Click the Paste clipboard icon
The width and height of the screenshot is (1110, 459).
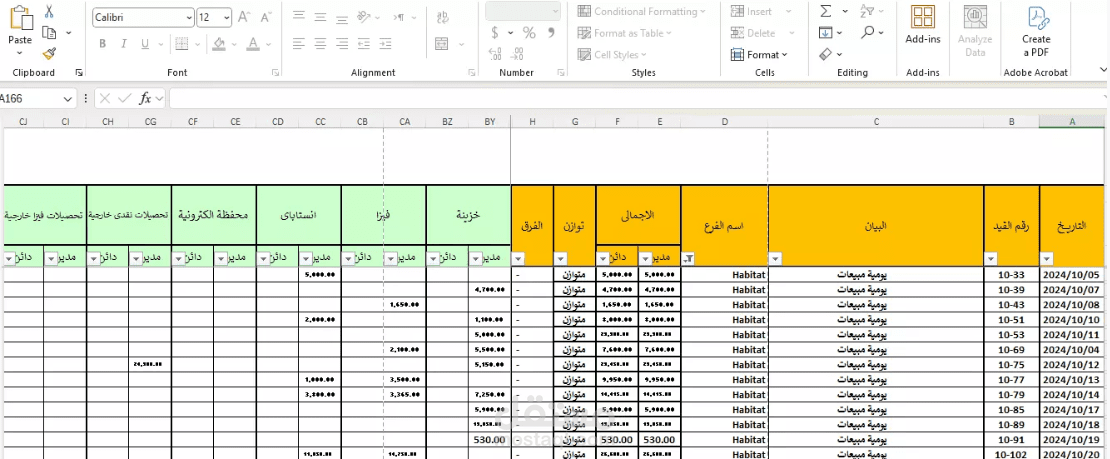(x=20, y=17)
